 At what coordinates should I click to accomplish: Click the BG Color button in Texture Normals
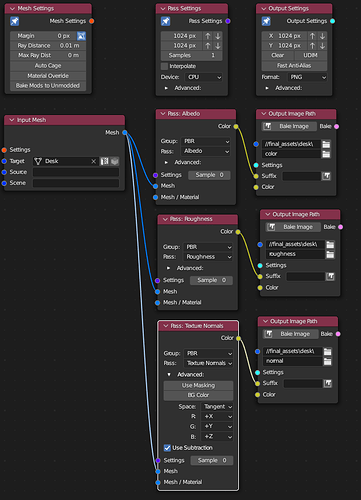coord(198,395)
